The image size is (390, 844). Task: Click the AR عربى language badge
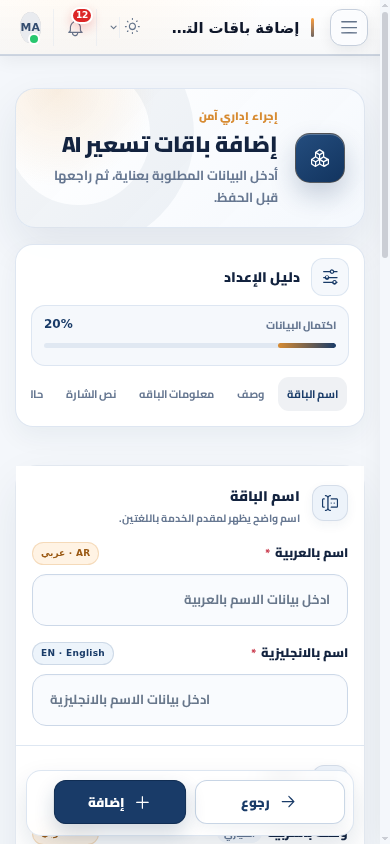[x=66, y=553]
